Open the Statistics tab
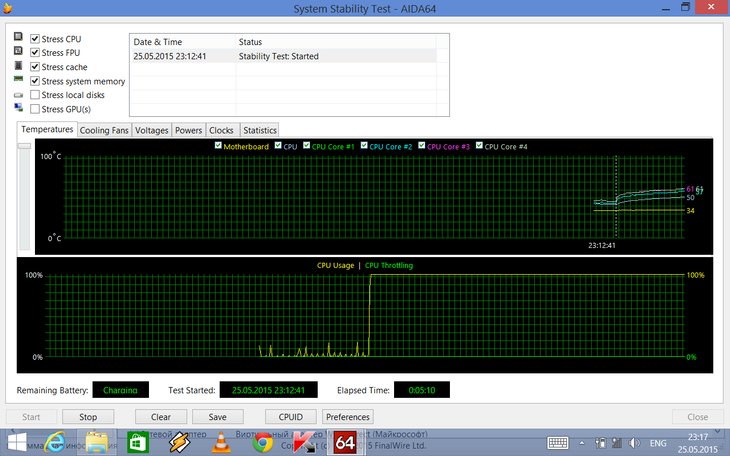The width and height of the screenshot is (730, 456). click(260, 130)
